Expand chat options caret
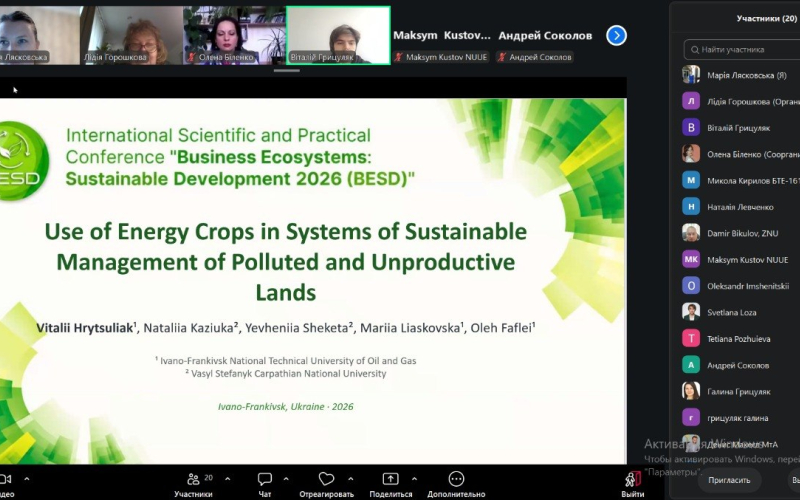Screen dimensions: 800x500 coord(286,479)
